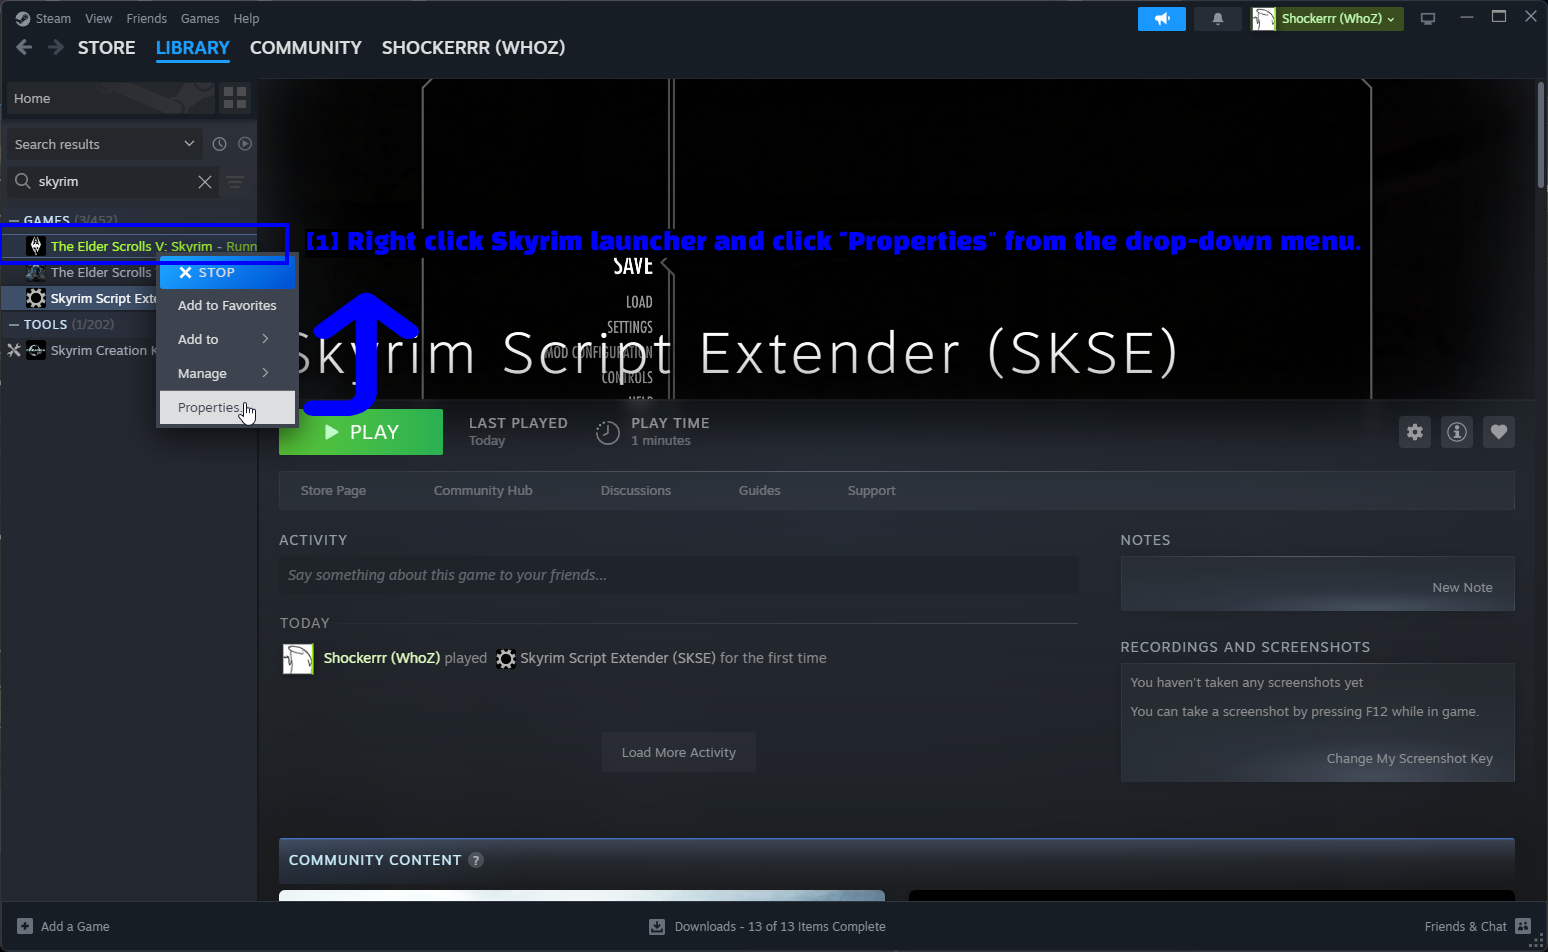Screen dimensions: 1548x952
Task: Go to the STORE tab
Action: [107, 48]
